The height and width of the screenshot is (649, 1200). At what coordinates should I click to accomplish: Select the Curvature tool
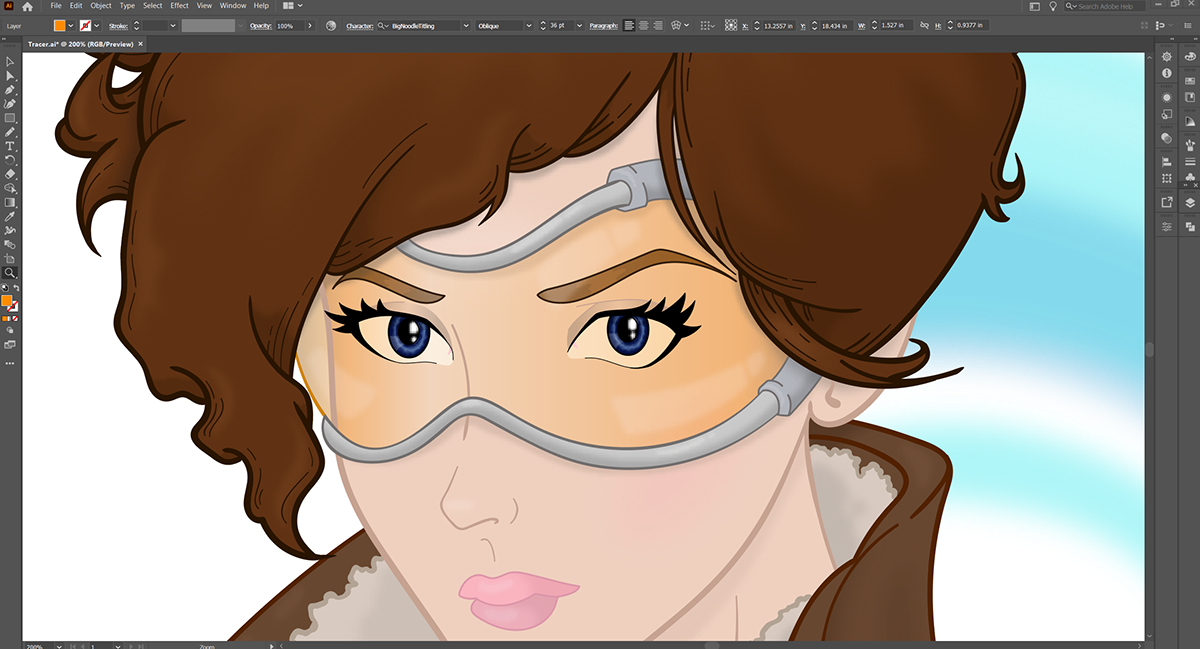point(10,104)
